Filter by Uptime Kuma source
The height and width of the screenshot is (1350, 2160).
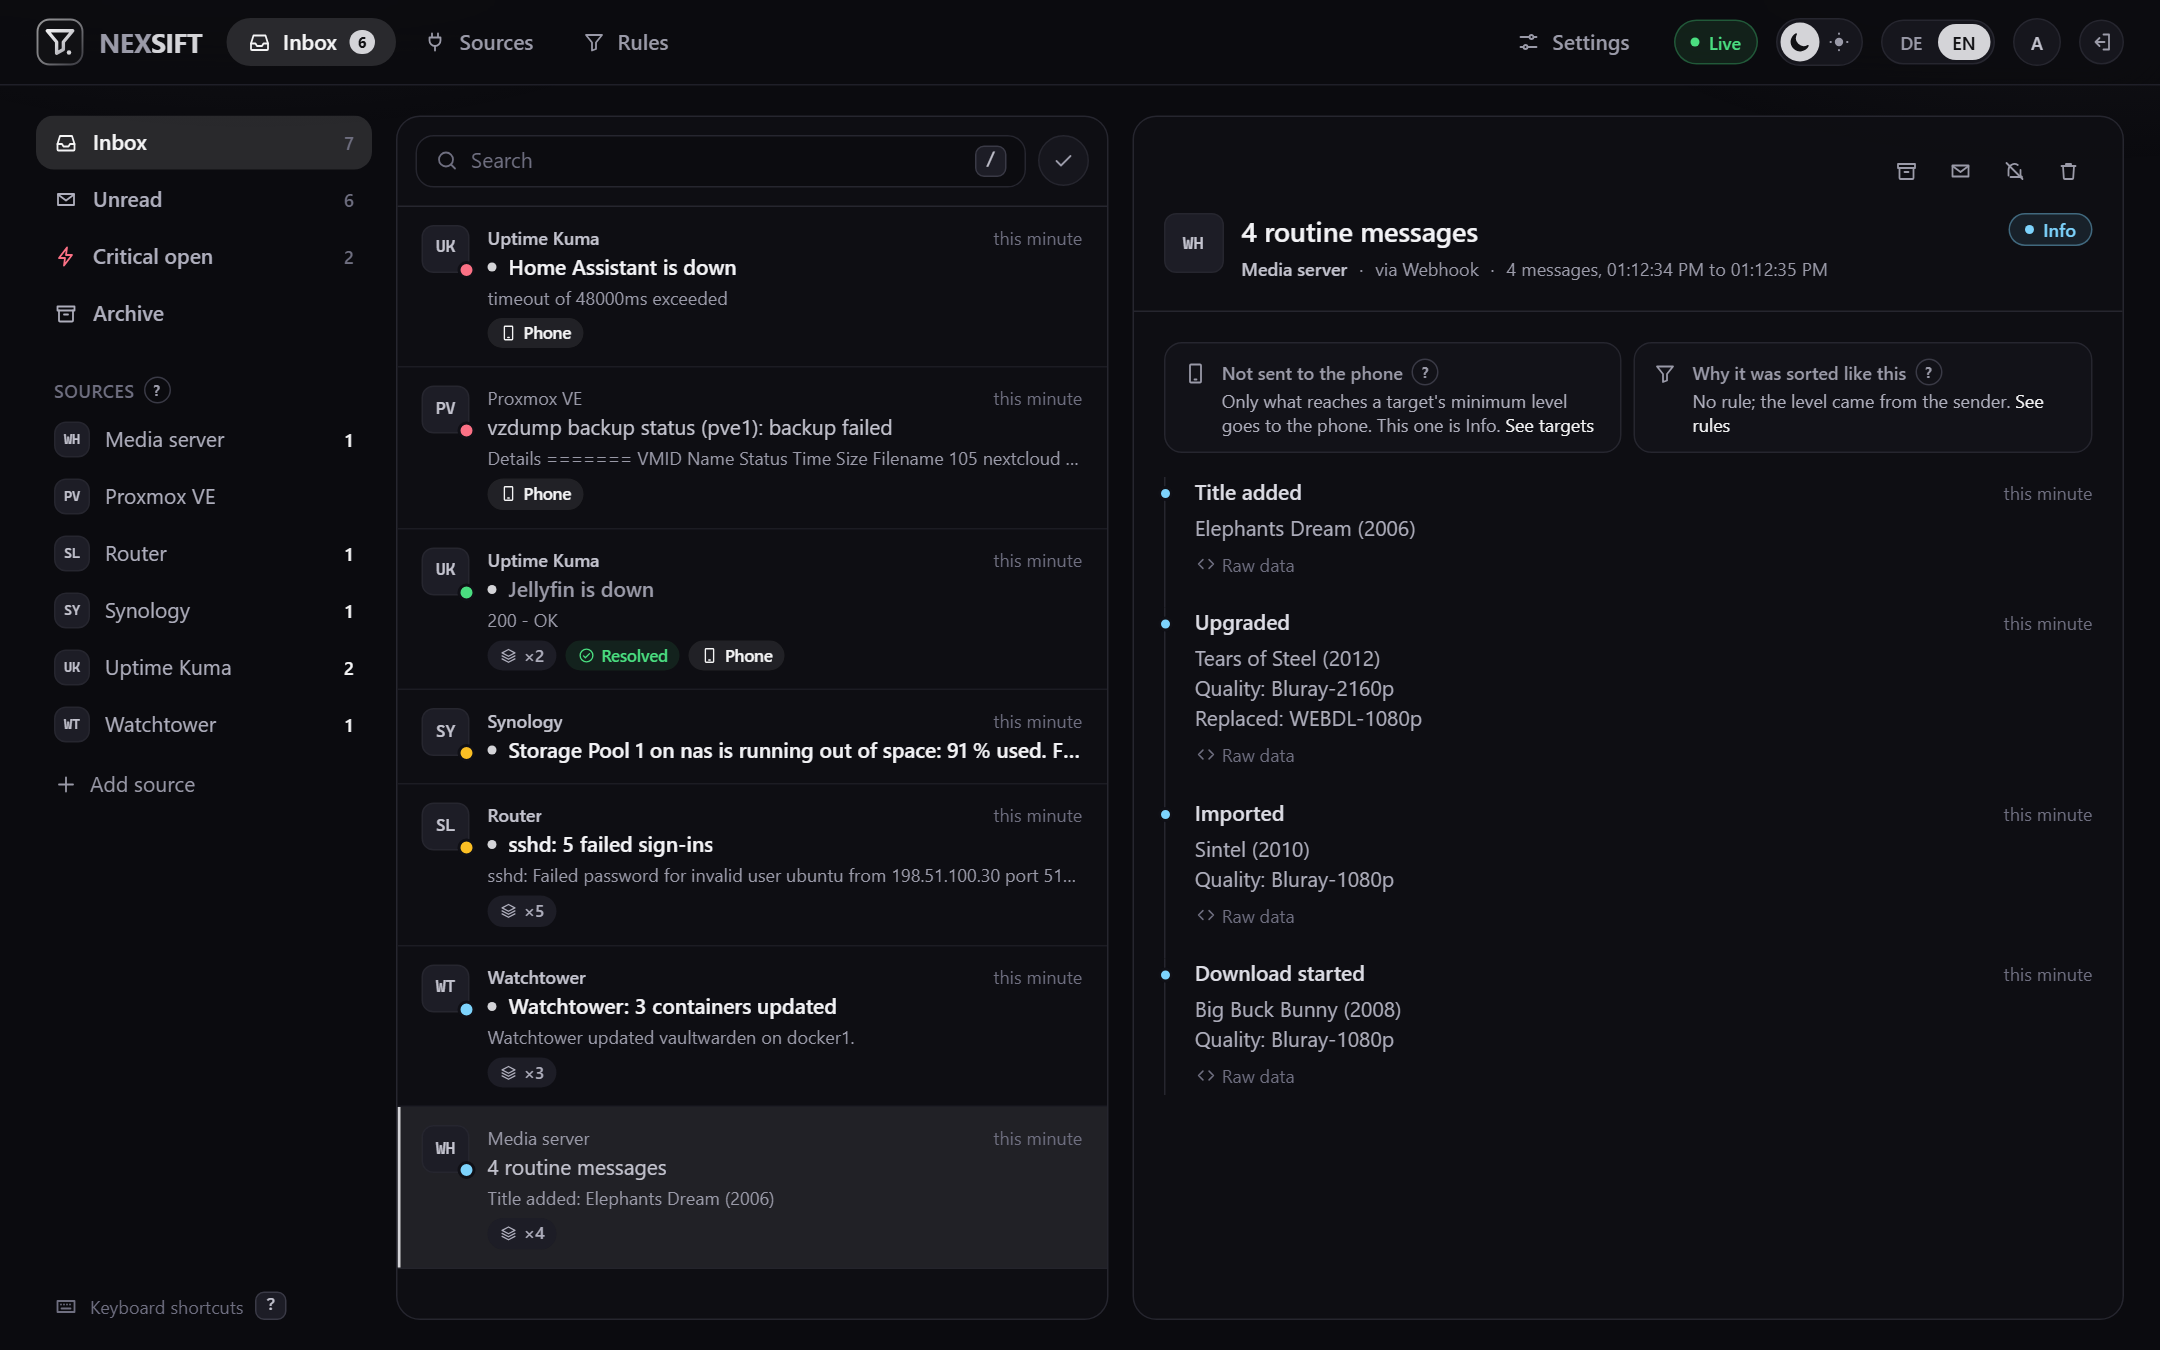(x=204, y=668)
